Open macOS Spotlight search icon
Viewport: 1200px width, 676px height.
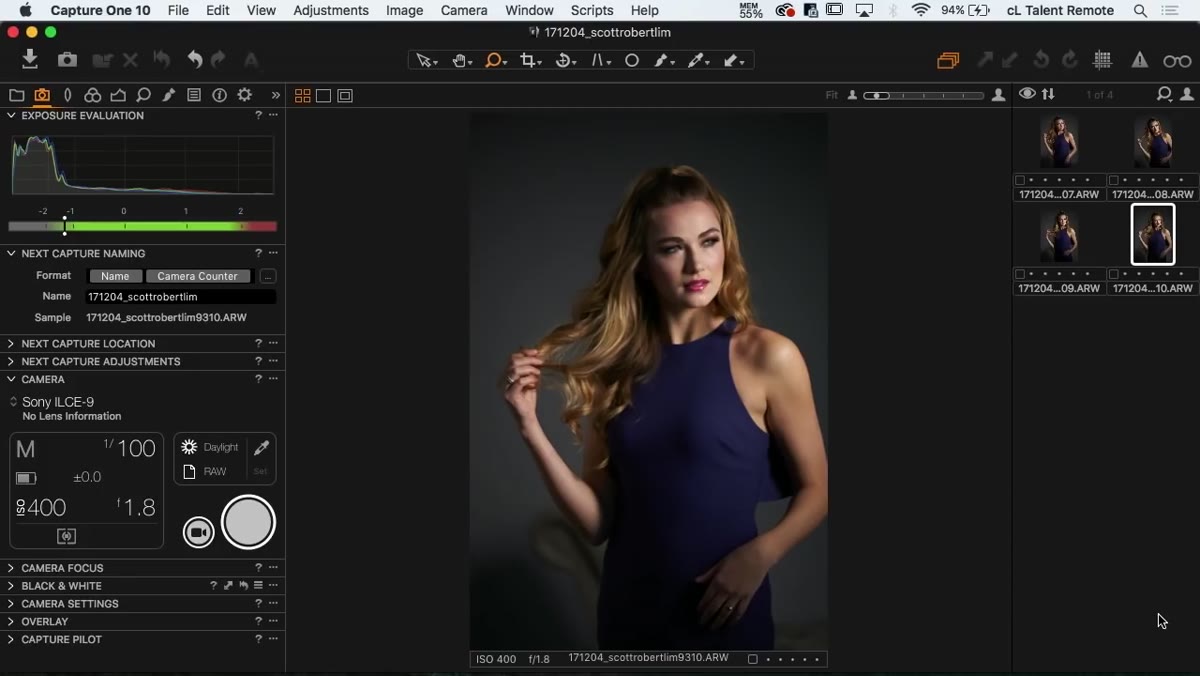(x=1140, y=10)
